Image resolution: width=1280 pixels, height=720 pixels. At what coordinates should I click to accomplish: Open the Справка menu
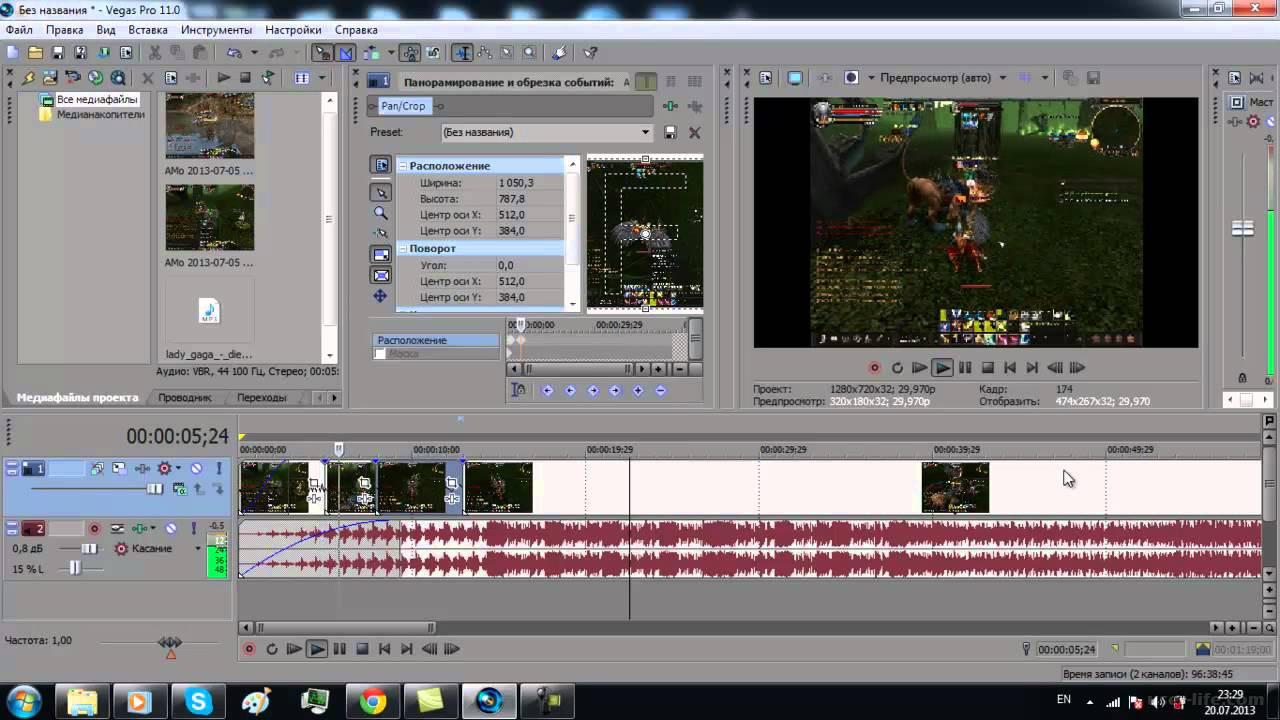[356, 30]
